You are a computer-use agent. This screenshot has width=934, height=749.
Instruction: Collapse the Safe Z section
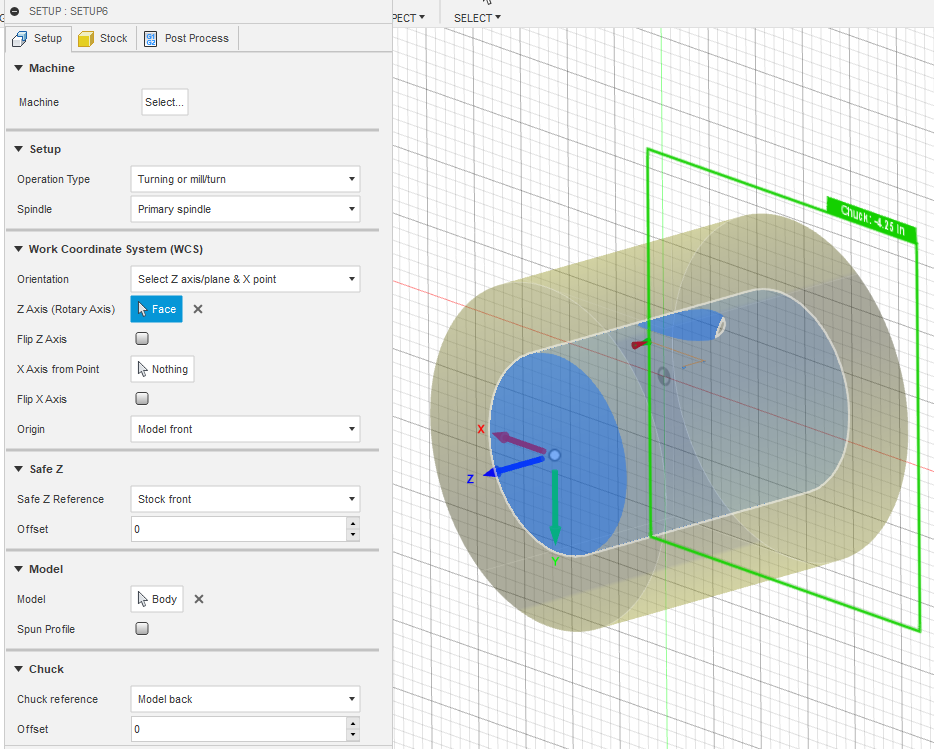(18, 469)
